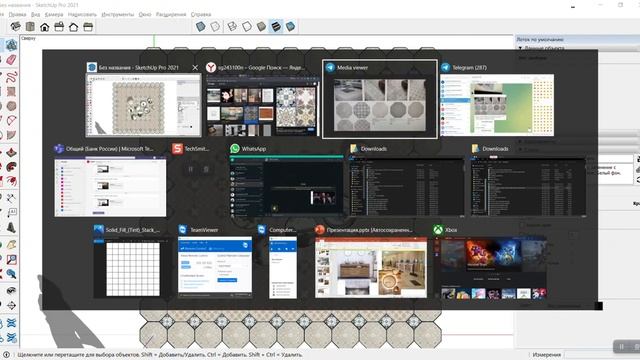Switch to Right view icon
Image resolution: width=640 pixels, height=360 pixels.
coord(59,27)
